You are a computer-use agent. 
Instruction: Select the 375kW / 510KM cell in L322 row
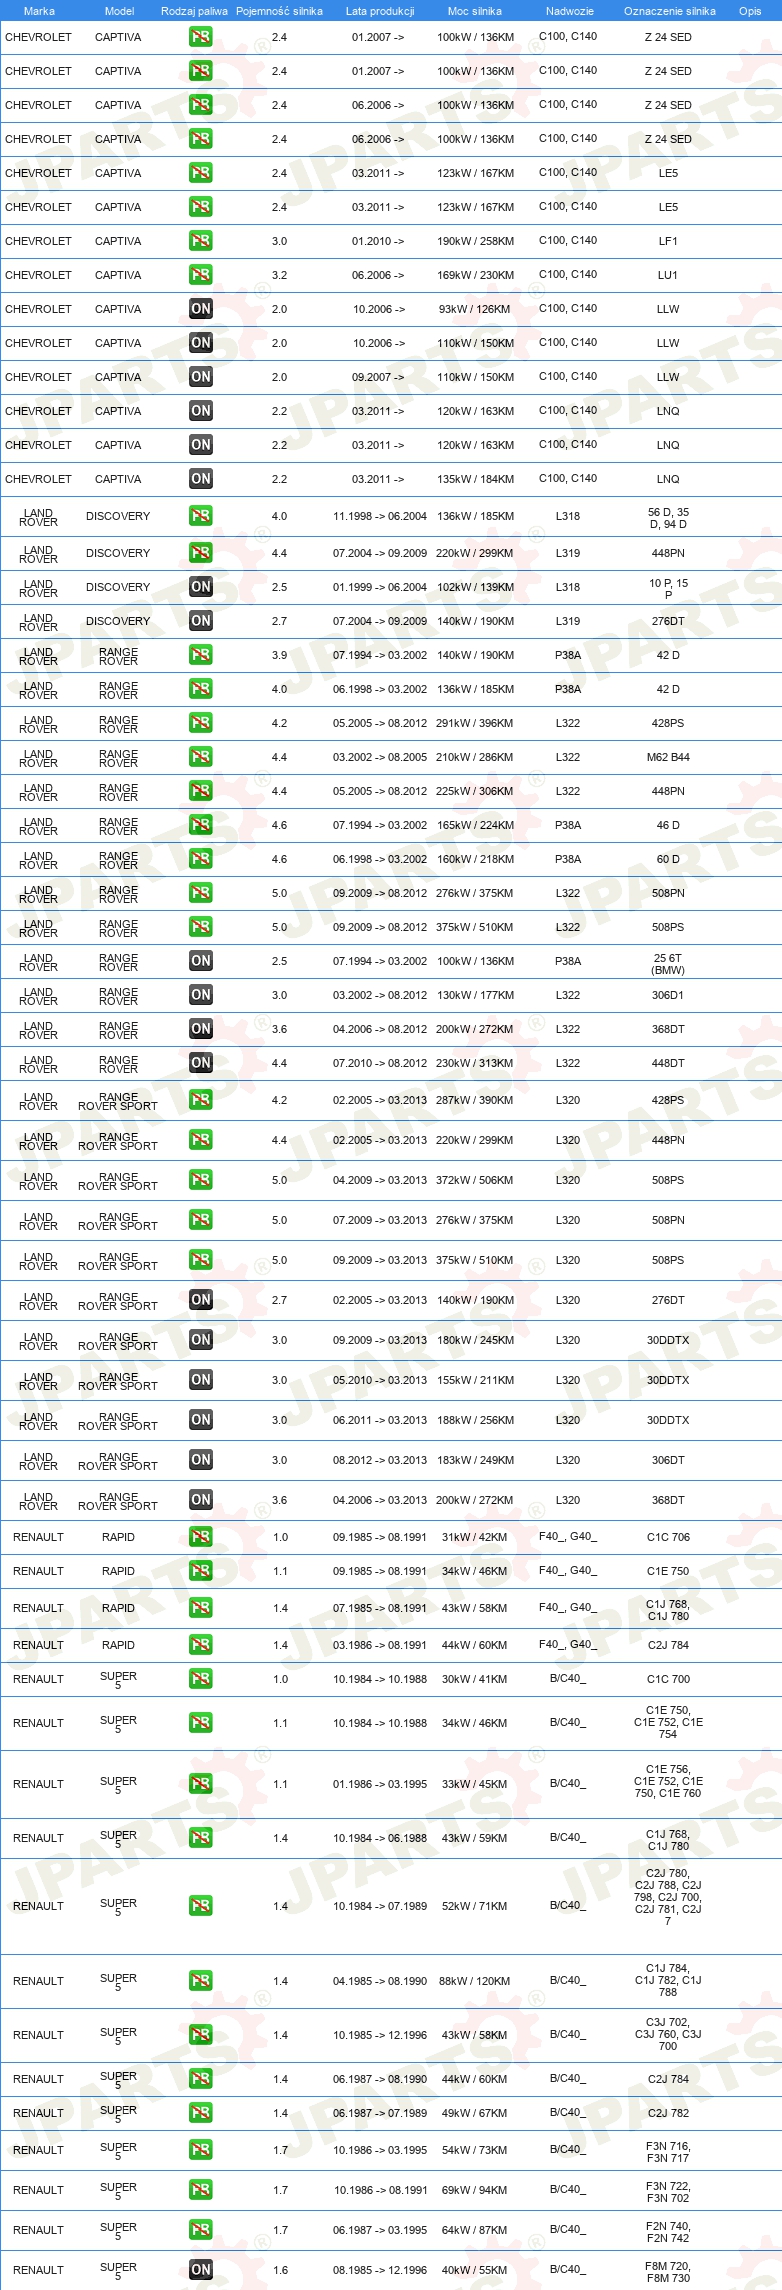[475, 927]
